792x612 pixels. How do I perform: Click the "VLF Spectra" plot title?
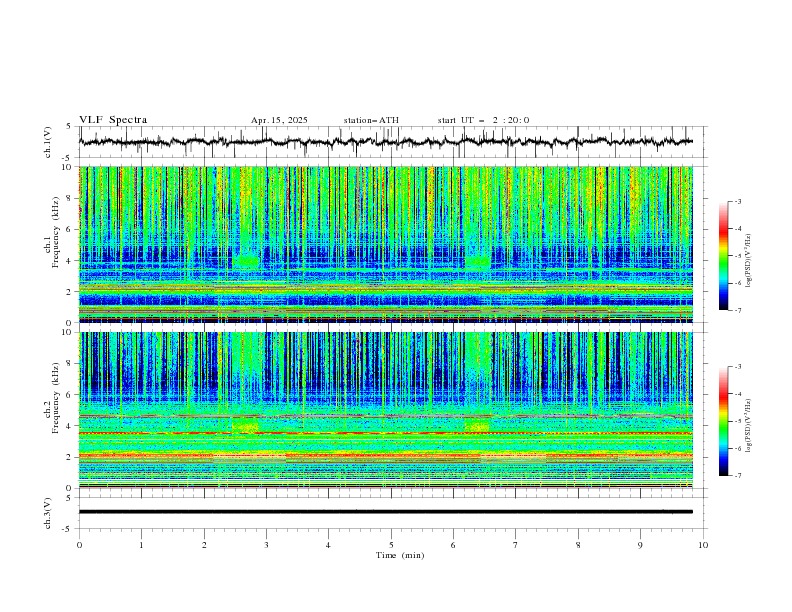pyautogui.click(x=113, y=120)
